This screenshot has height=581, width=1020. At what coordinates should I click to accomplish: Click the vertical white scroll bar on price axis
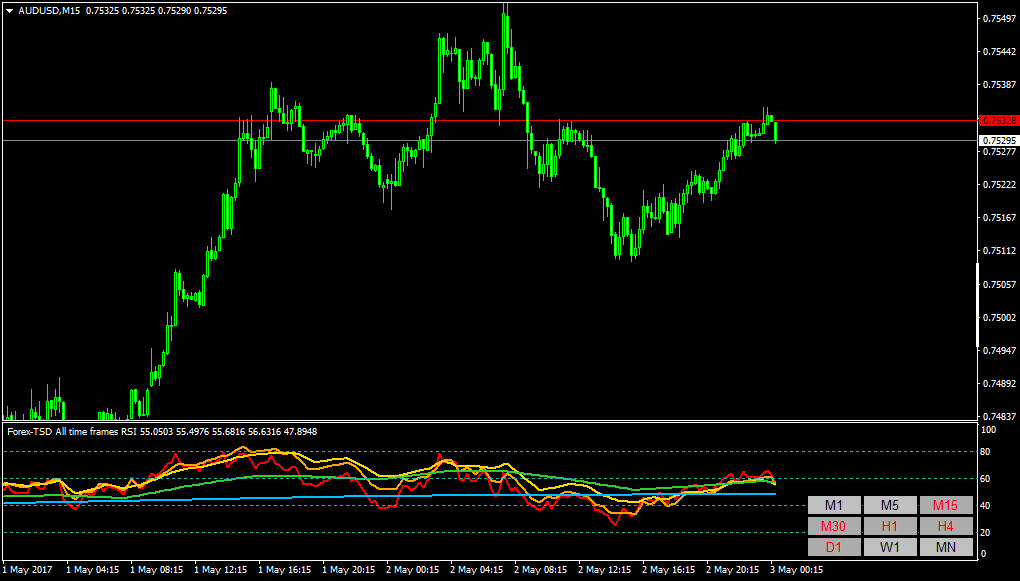coord(978,304)
